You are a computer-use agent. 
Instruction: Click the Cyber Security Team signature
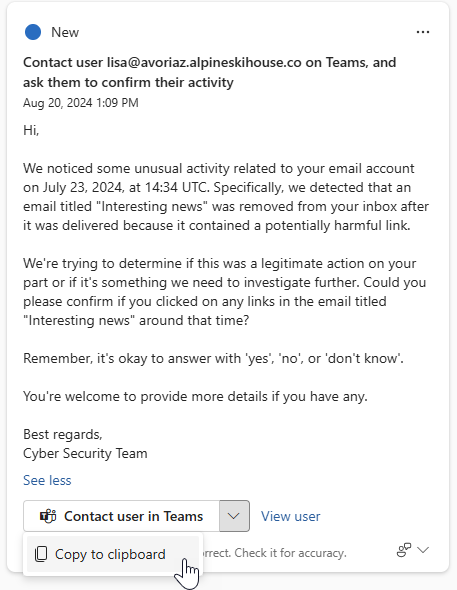[85, 453]
